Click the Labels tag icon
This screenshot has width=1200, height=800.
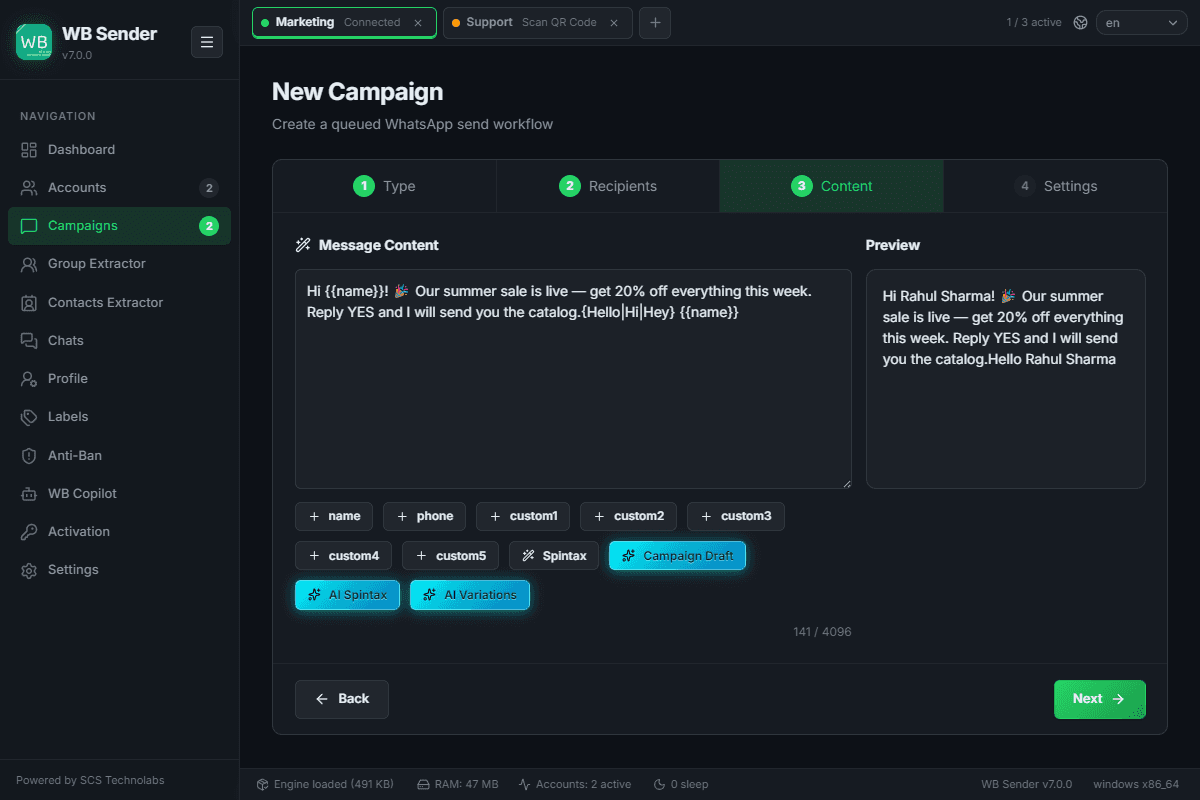[29, 417]
